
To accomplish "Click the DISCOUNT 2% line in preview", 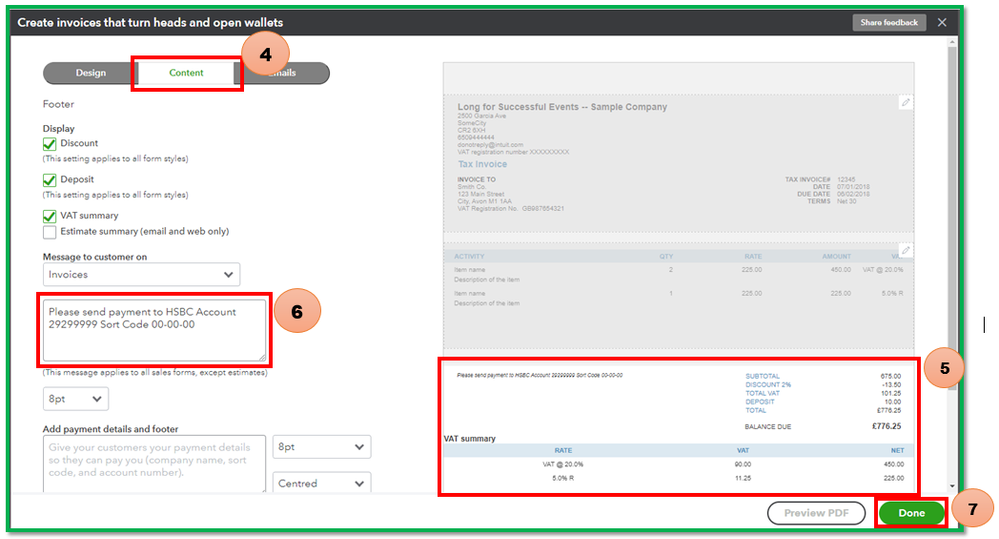I will click(768, 385).
